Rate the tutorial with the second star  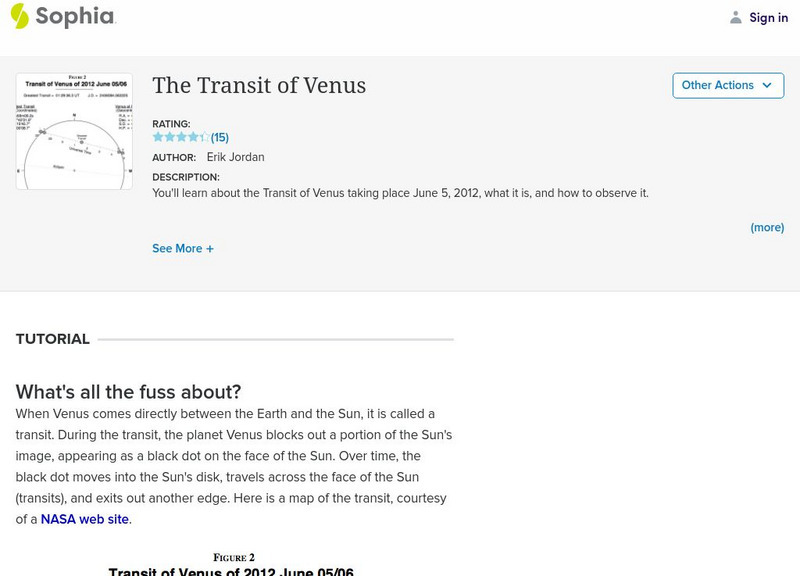(x=170, y=135)
